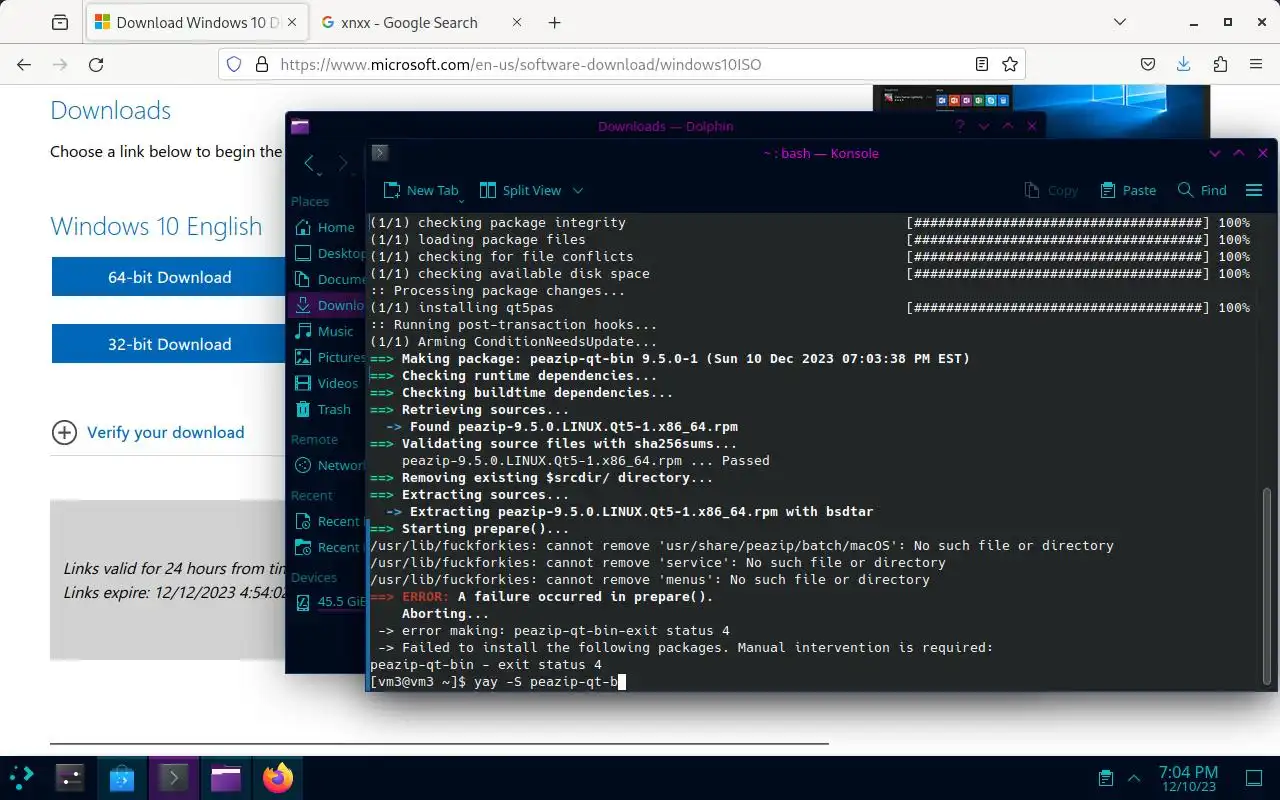Click the tracking protection shield icon

(x=234, y=64)
